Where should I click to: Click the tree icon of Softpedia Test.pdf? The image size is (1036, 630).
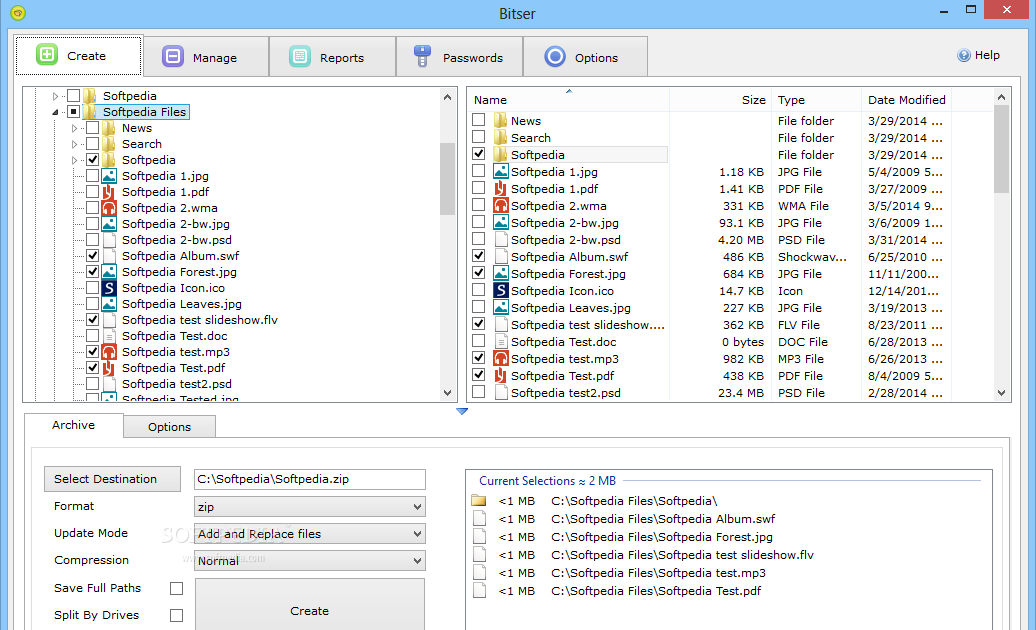coord(110,368)
